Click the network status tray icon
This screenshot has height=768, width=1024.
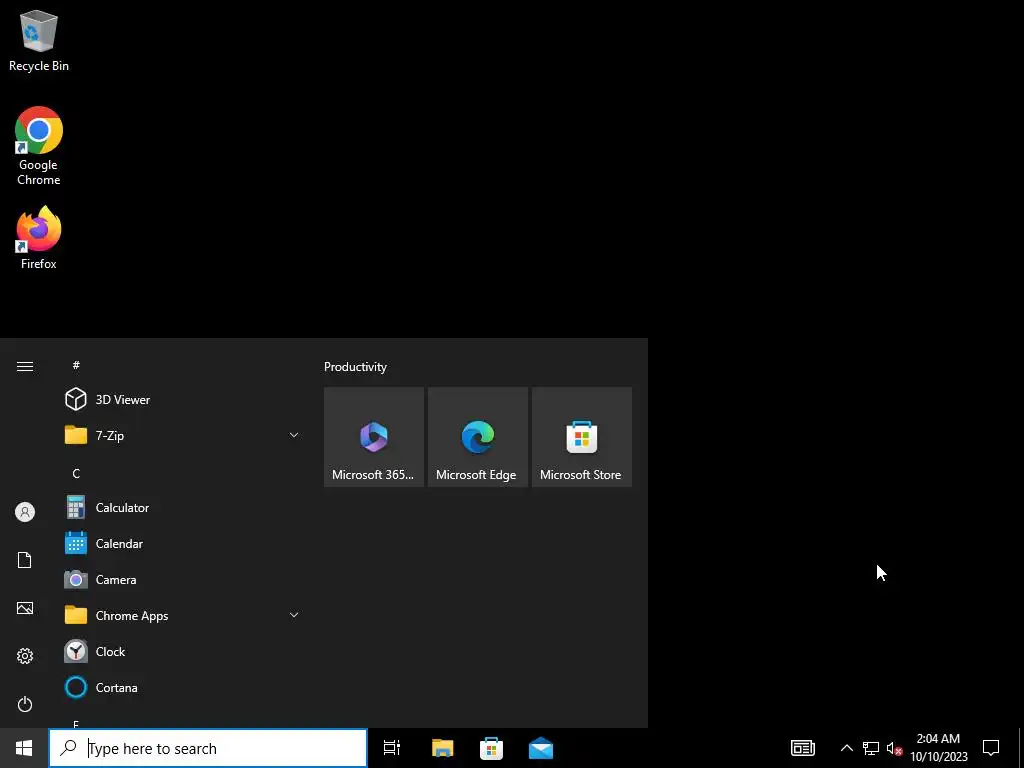click(x=871, y=748)
